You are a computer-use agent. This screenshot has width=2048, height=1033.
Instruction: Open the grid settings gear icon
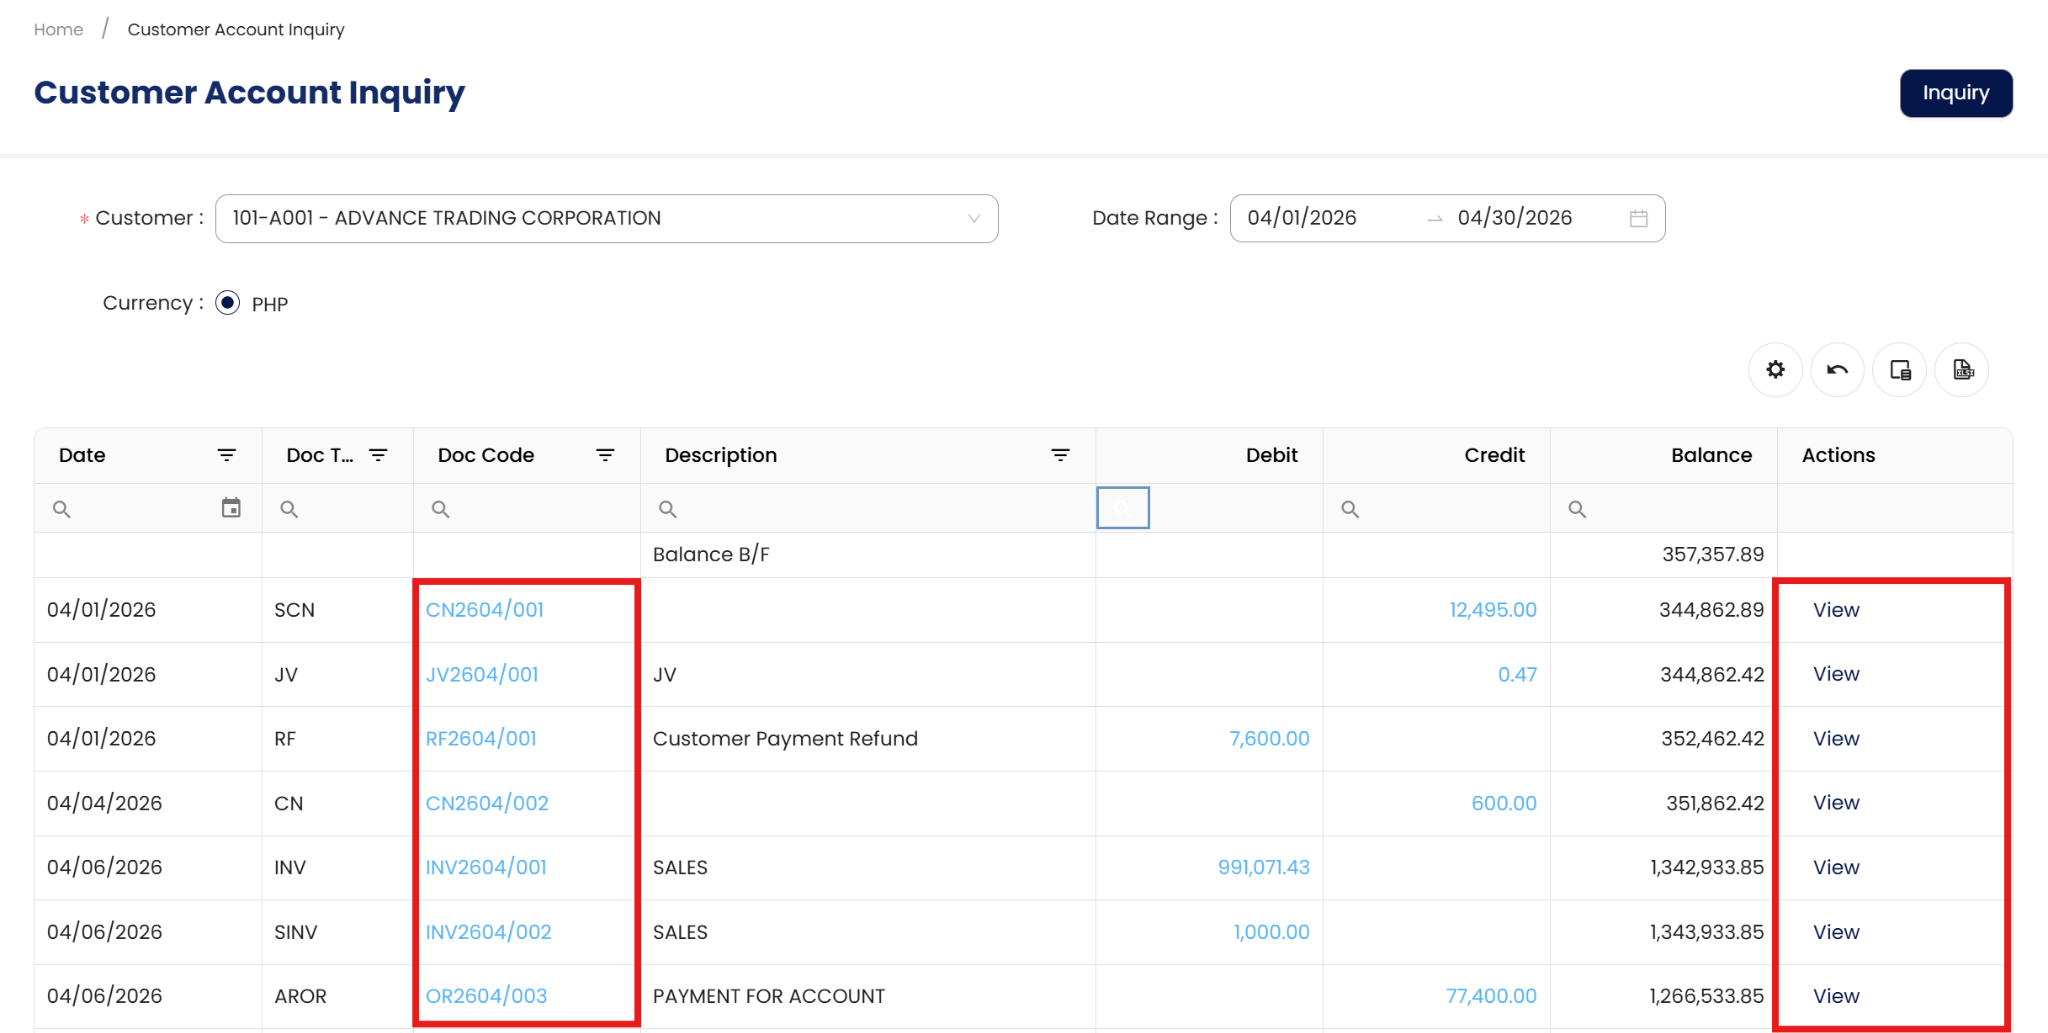tap(1775, 370)
